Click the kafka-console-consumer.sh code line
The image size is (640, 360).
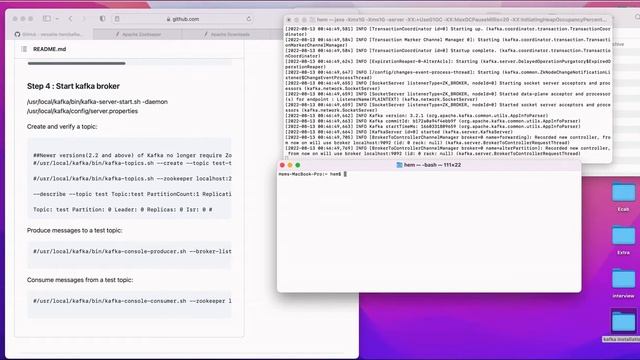coord(132,301)
